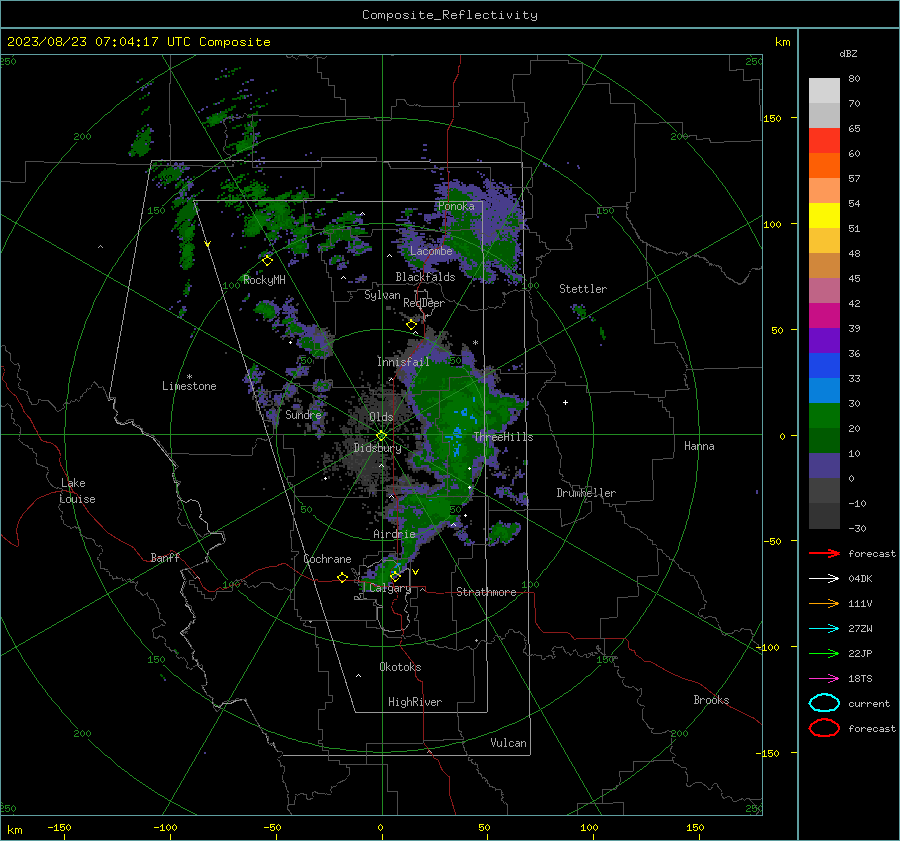Select the yellow 54 dBZ swatch
Viewport: 900px width, 841px height.
(824, 215)
